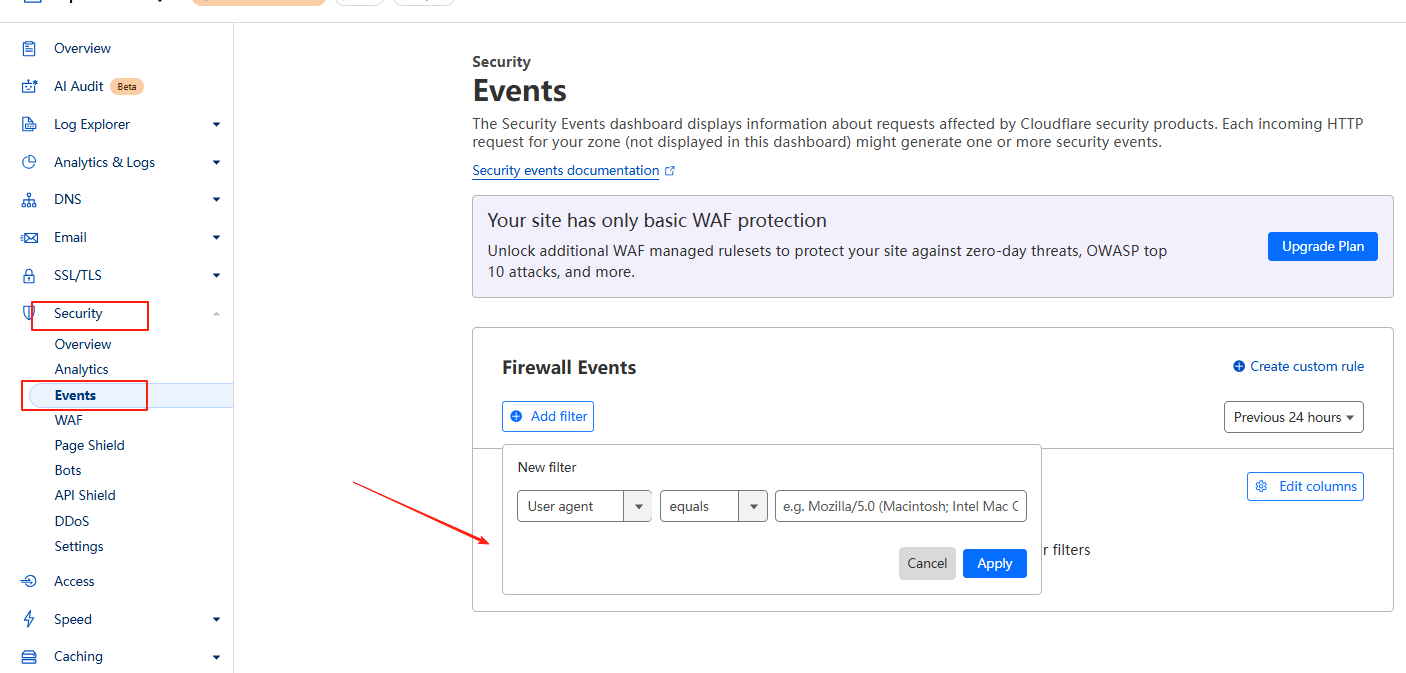Expand the Caching section
The height and width of the screenshot is (673, 1406).
pos(216,656)
